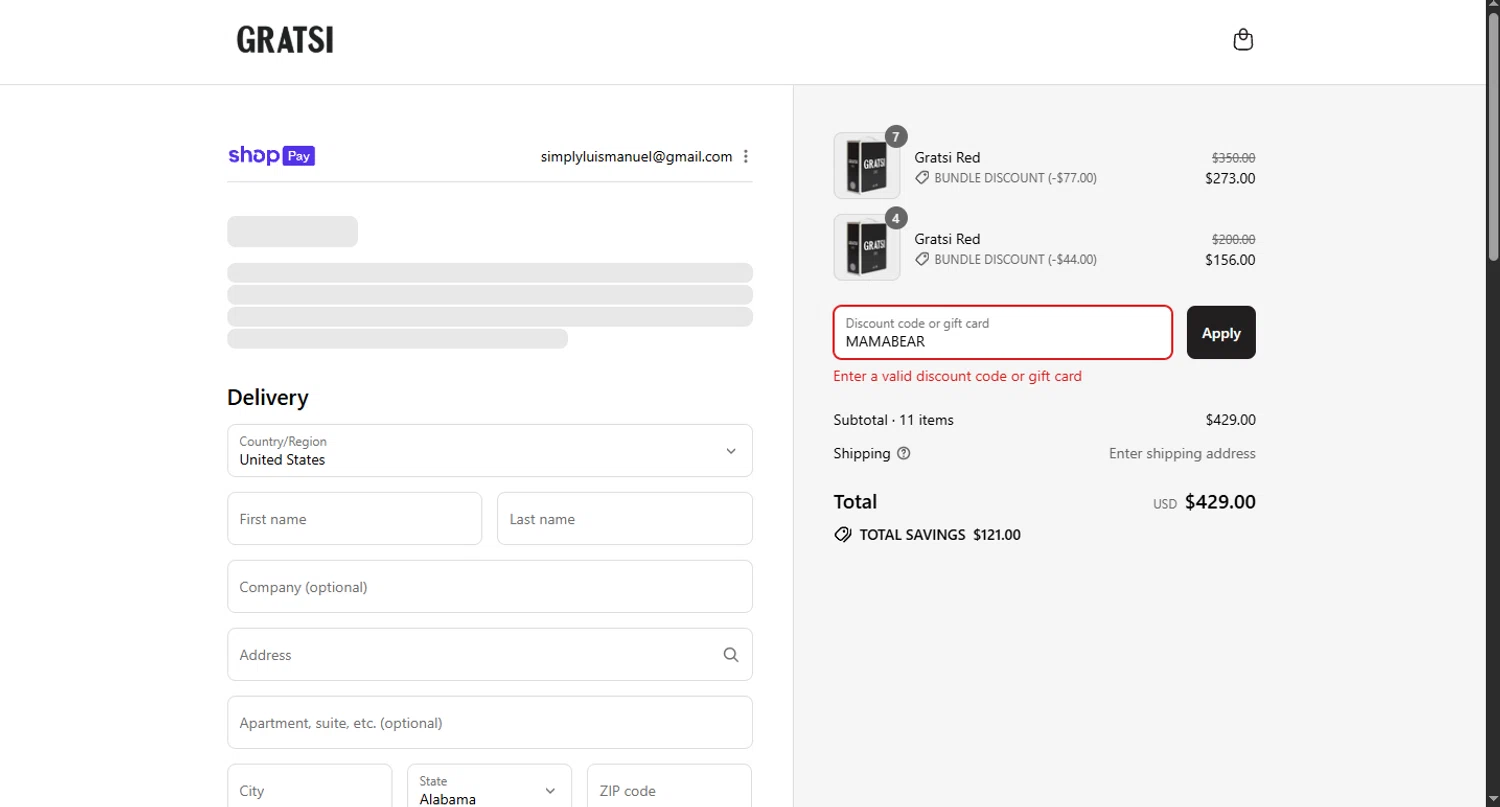Viewport: 1500px width, 807px height.
Task: Click the product thumbnail with quantity 4
Action: tap(867, 247)
